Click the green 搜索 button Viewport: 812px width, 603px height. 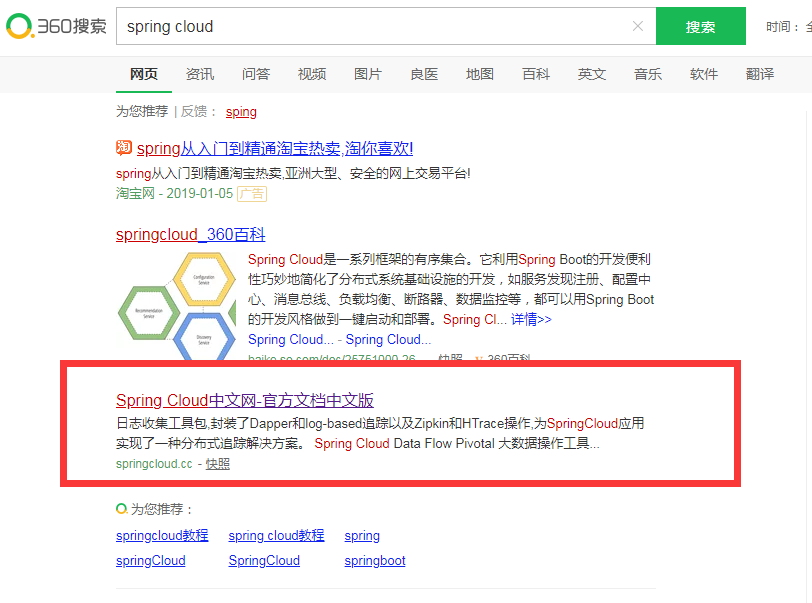pyautogui.click(x=701, y=26)
